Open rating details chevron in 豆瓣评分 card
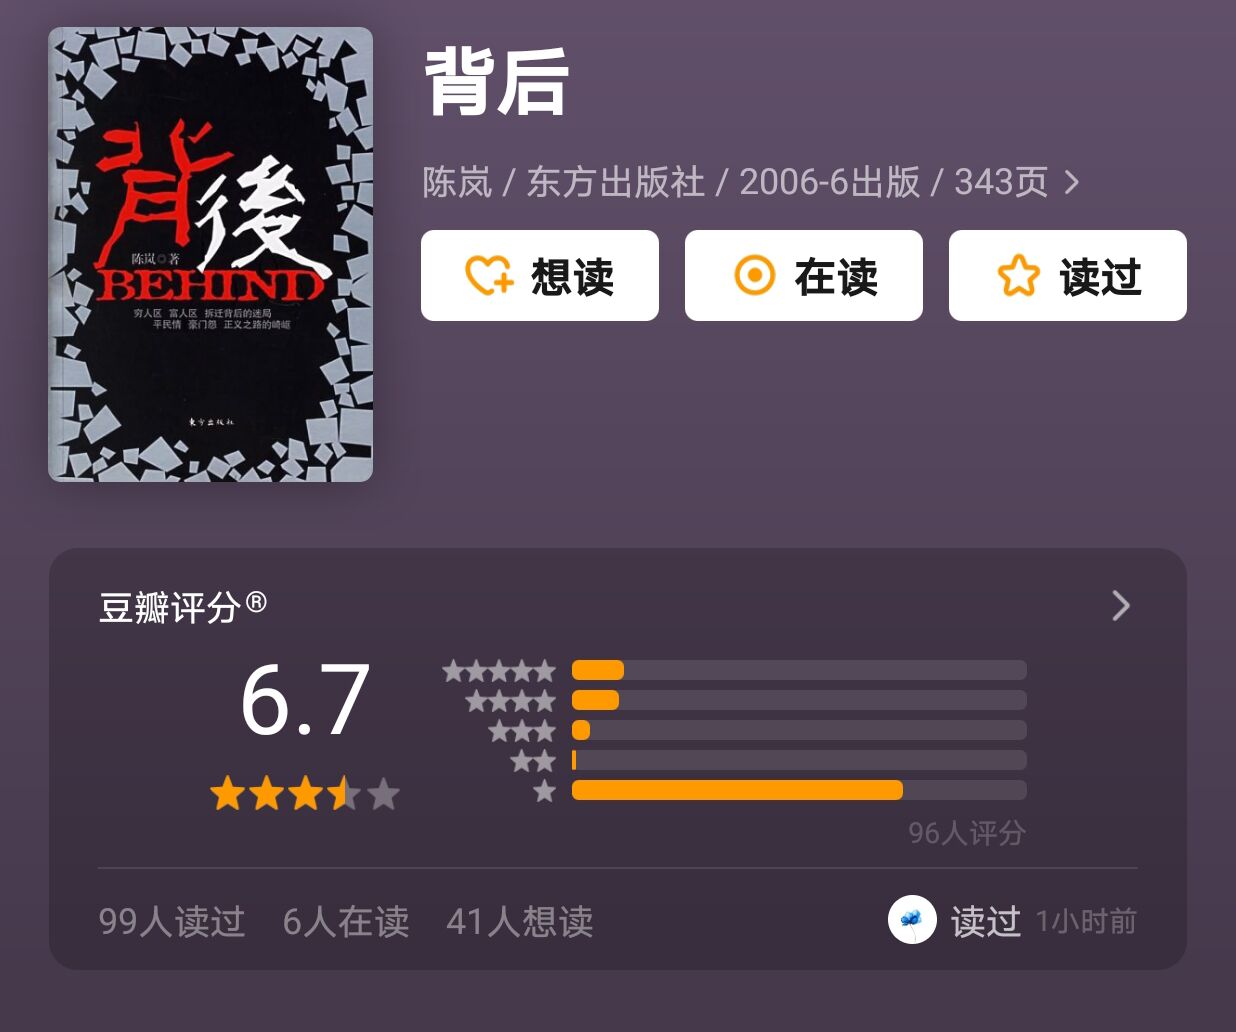Viewport: 1236px width, 1032px height. (1121, 605)
